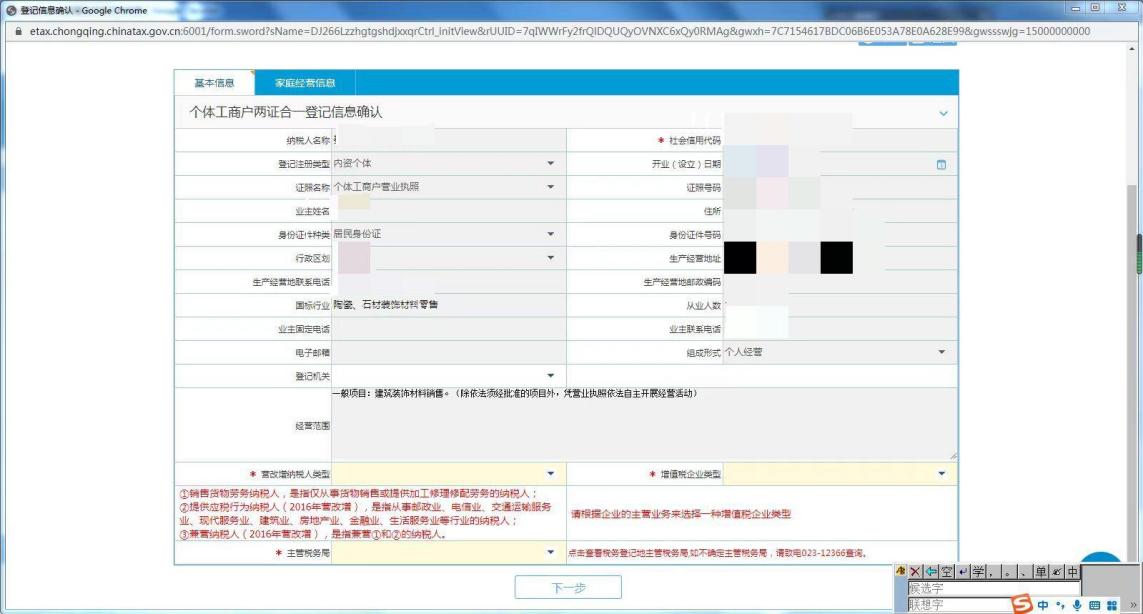This screenshot has width=1143, height=614.
Task: Click the Sogou S logo icon
Action: point(1020,605)
